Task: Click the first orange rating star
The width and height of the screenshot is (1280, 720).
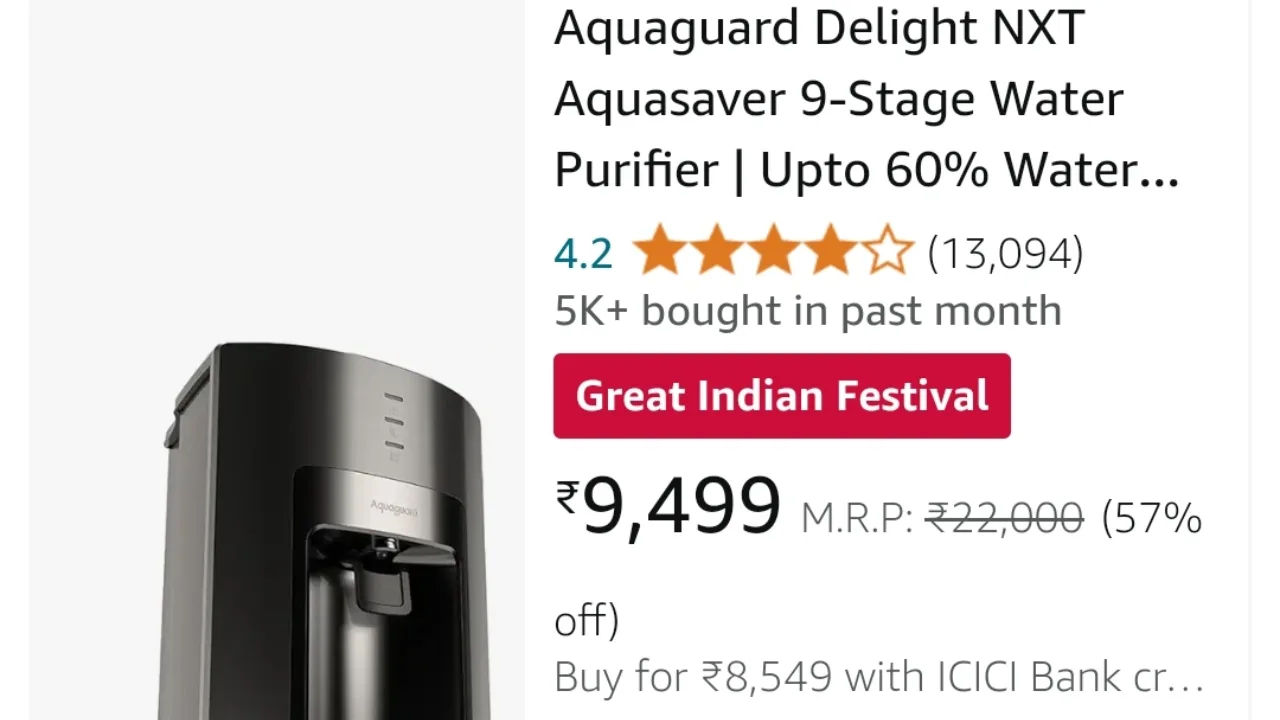Action: tap(660, 251)
